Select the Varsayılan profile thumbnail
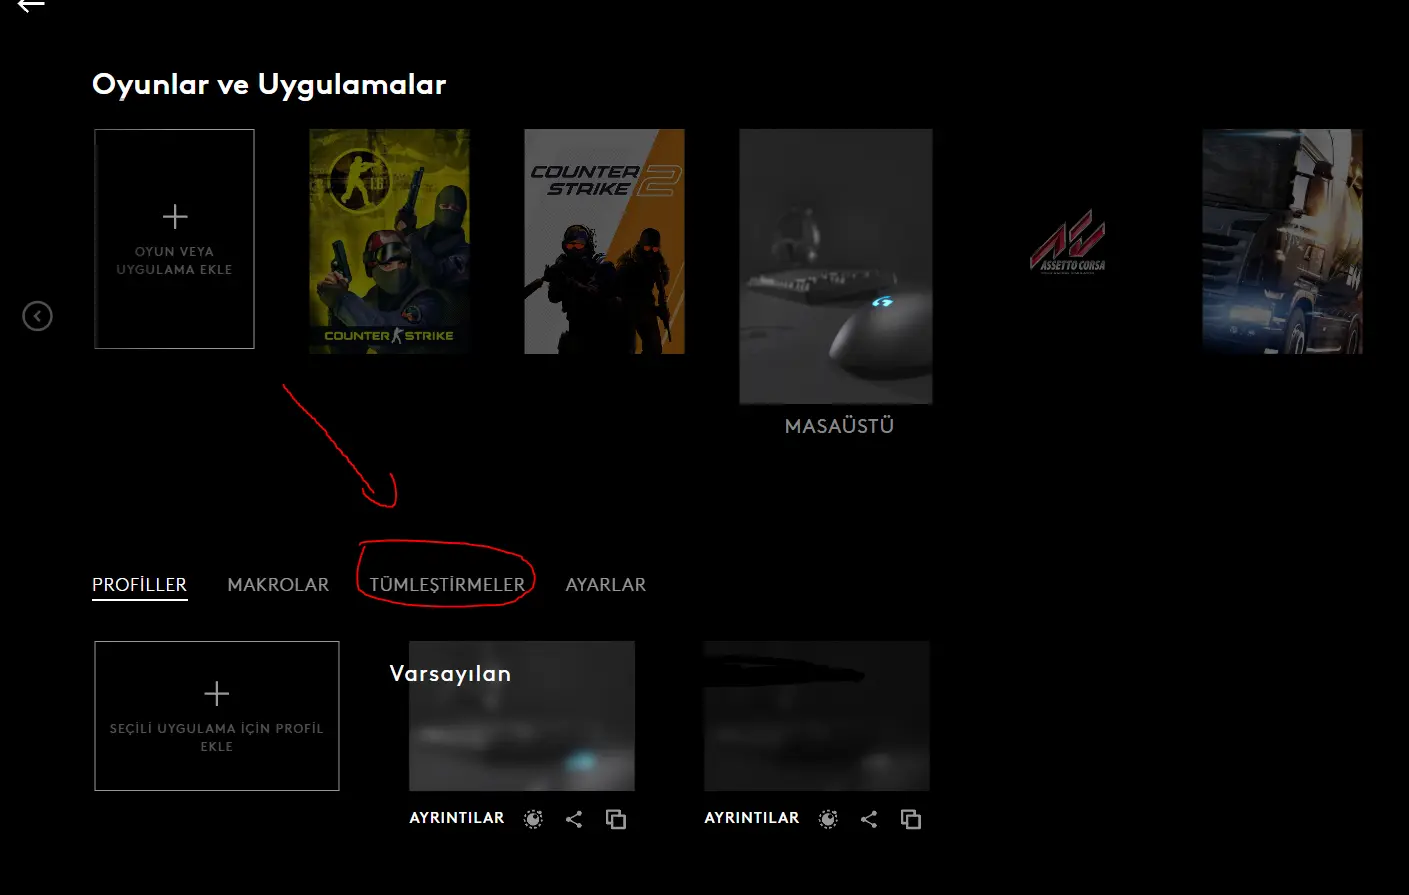The width and height of the screenshot is (1409, 895). point(522,716)
